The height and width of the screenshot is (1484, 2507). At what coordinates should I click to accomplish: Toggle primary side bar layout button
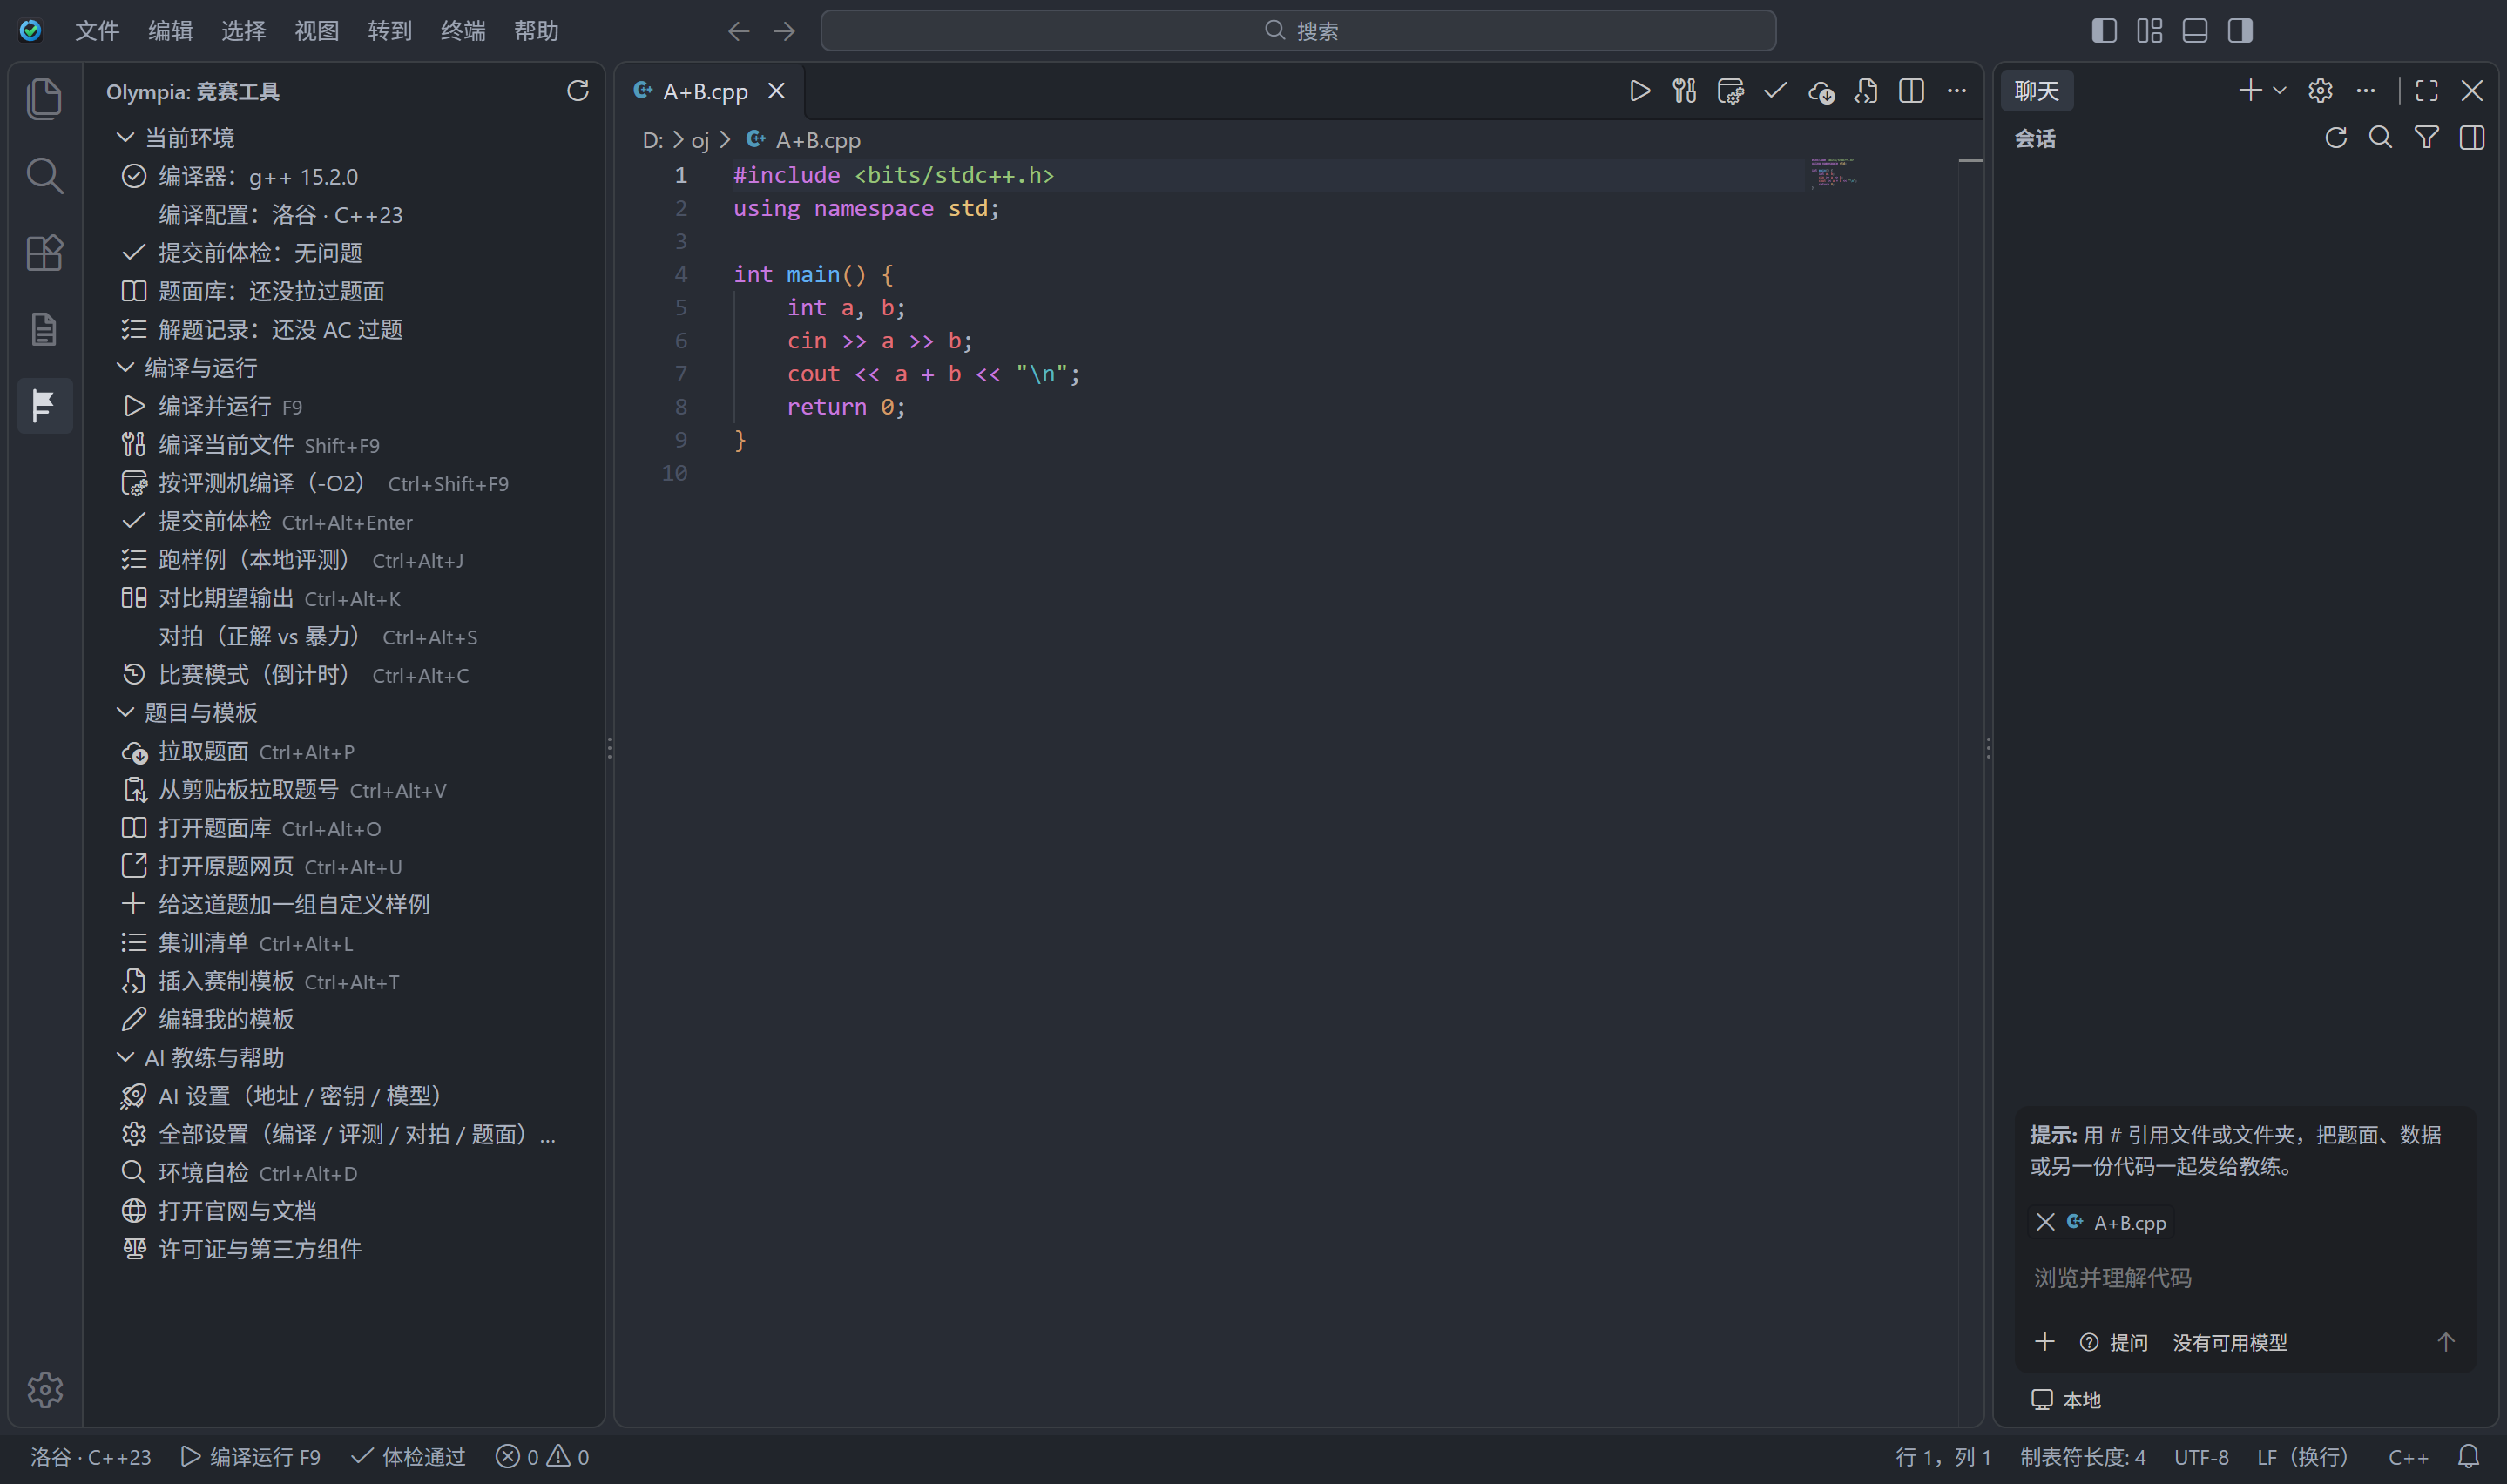click(2104, 31)
